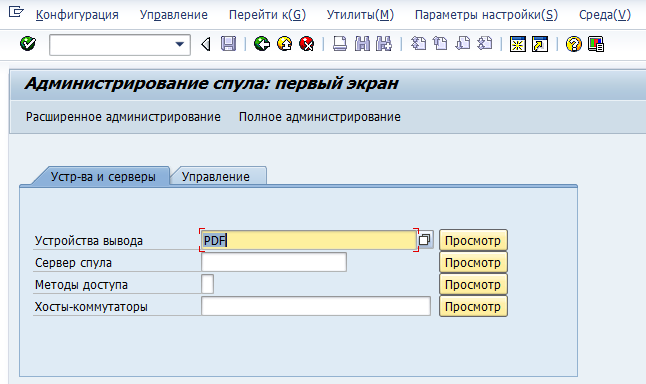The image size is (646, 384).
Task: Click the Find binoculars icon
Action: (x=362, y=44)
